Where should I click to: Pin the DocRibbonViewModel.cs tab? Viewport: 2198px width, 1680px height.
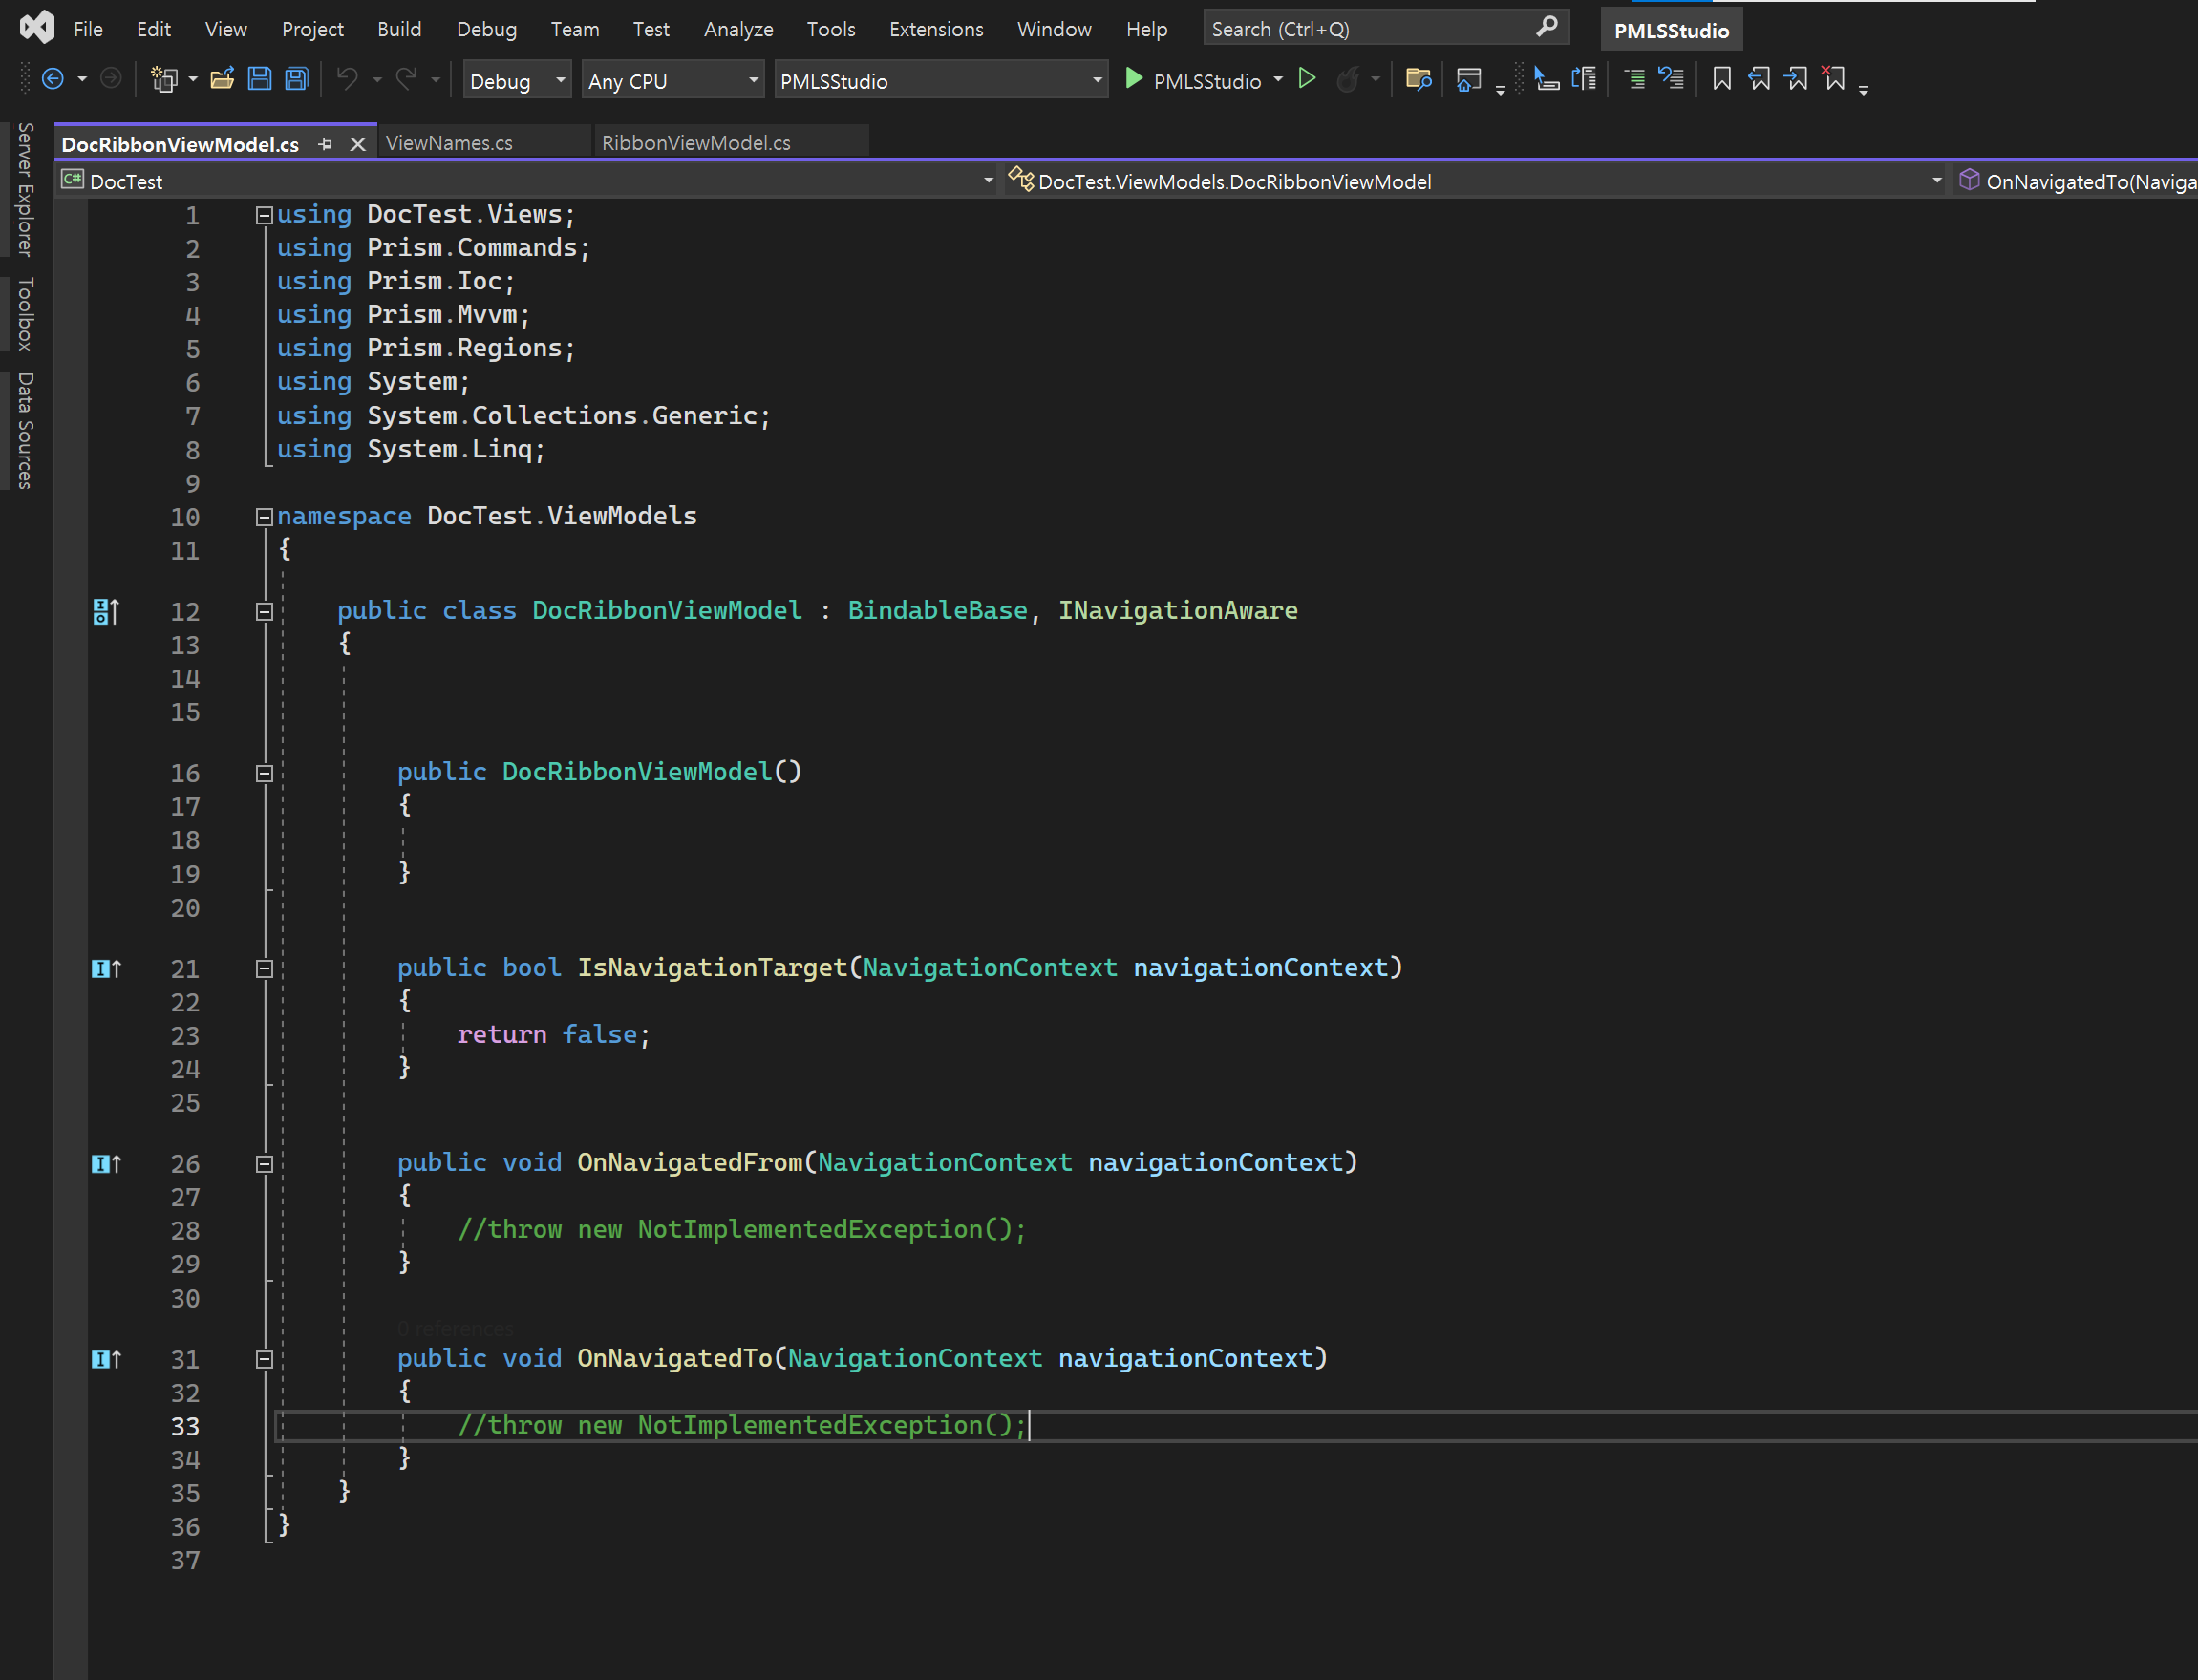(325, 144)
